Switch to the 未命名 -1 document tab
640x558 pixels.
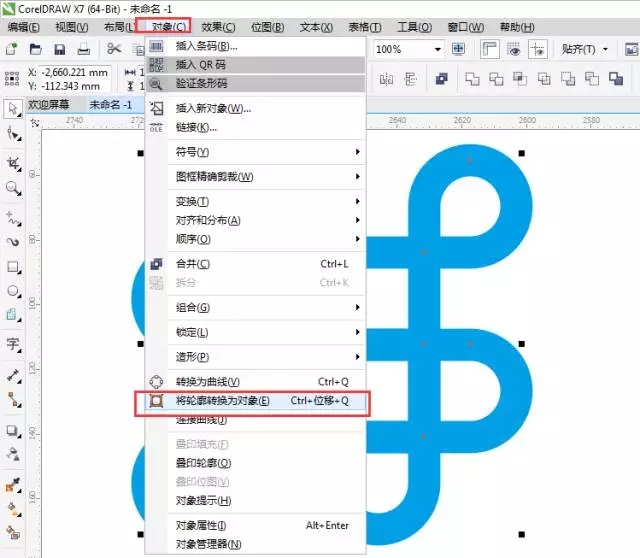[x=111, y=104]
